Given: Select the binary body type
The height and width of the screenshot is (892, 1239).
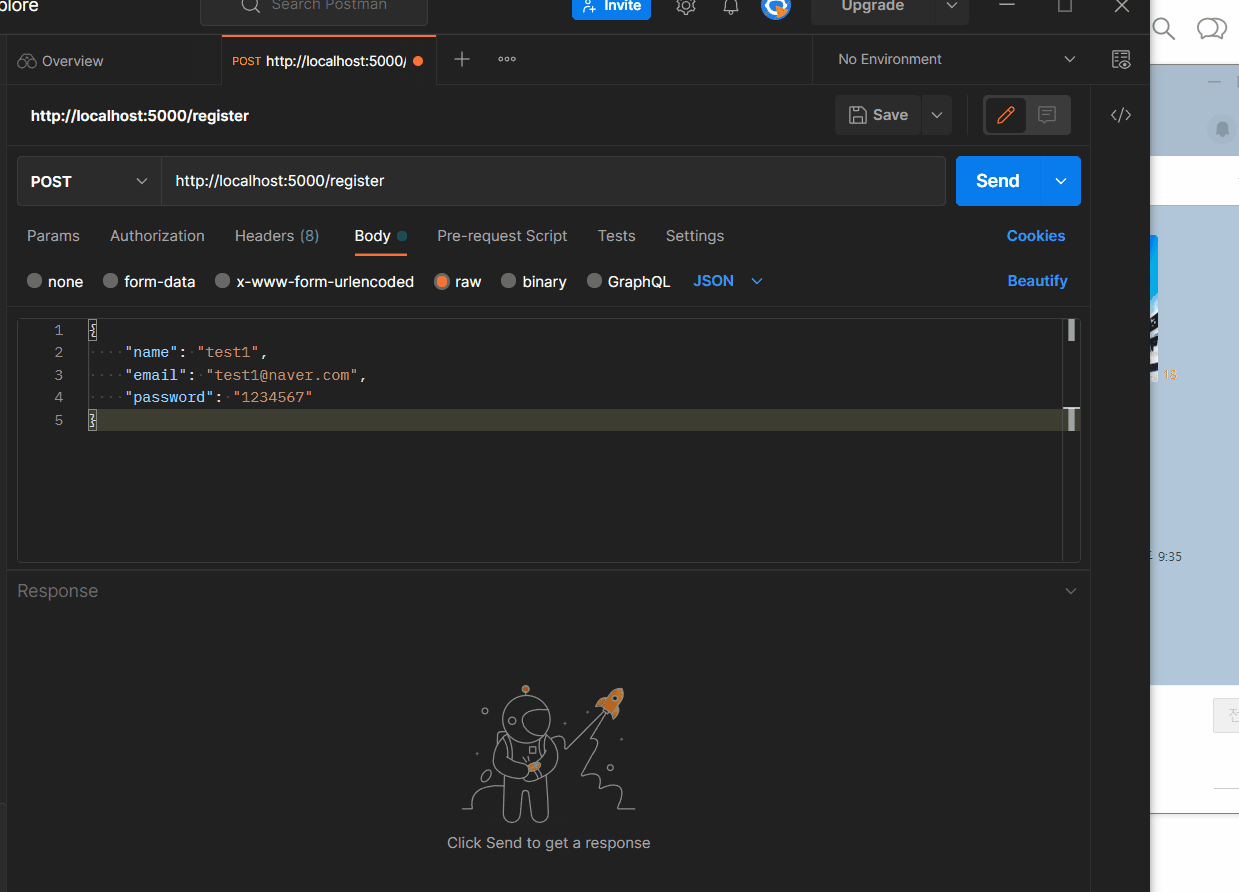Looking at the screenshot, I should coord(534,282).
